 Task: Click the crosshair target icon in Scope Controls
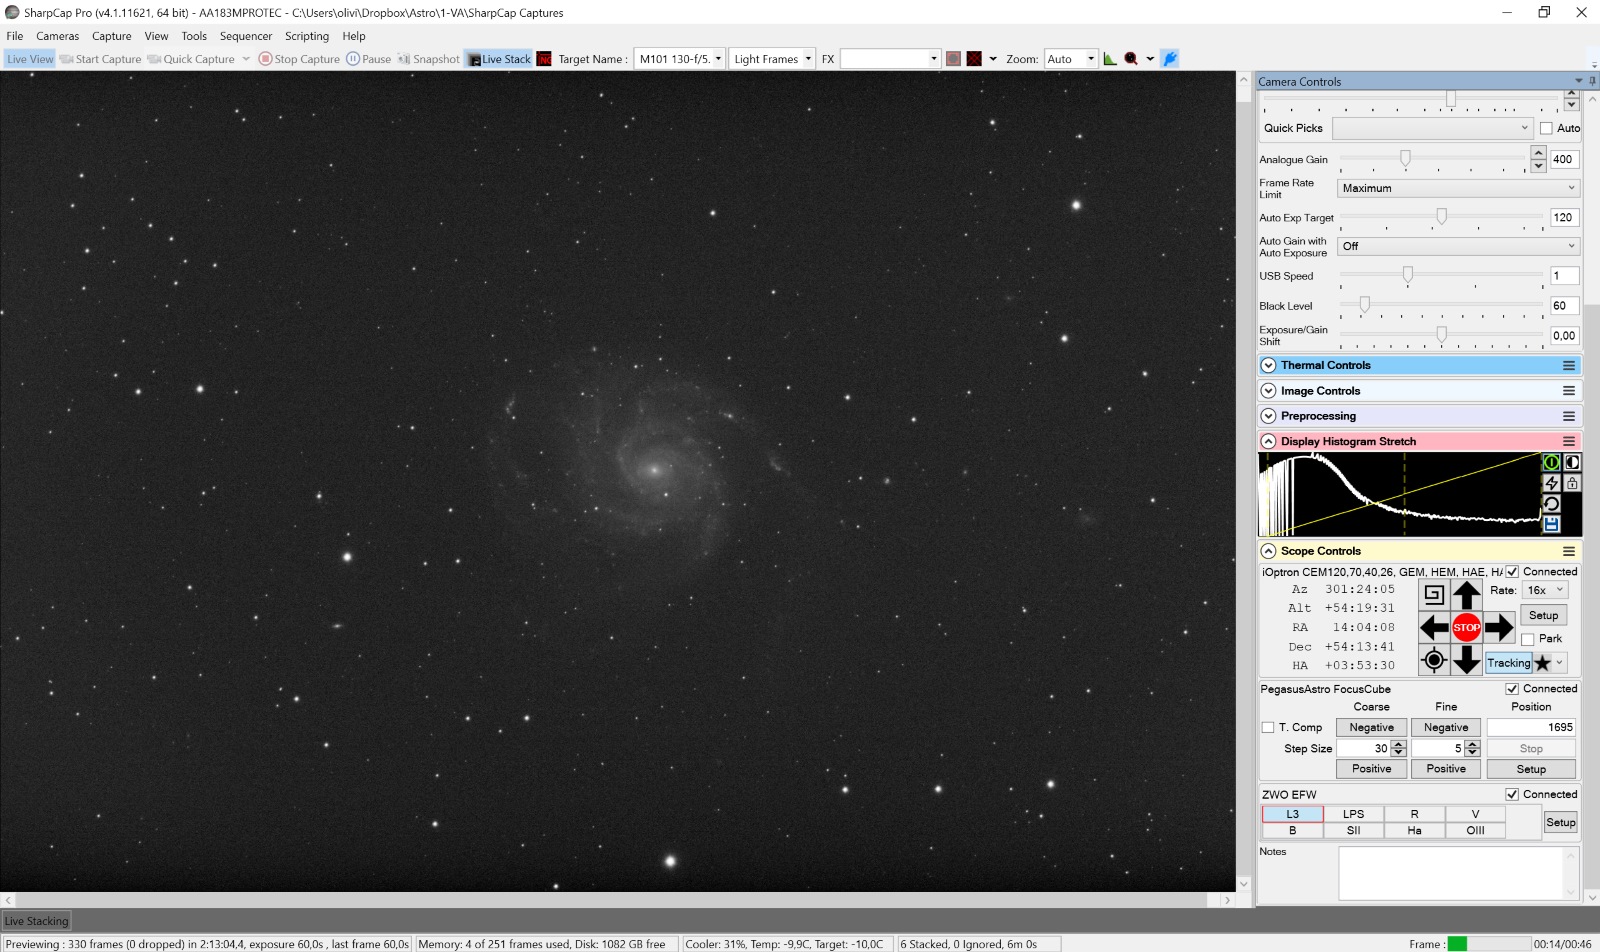pos(1434,660)
